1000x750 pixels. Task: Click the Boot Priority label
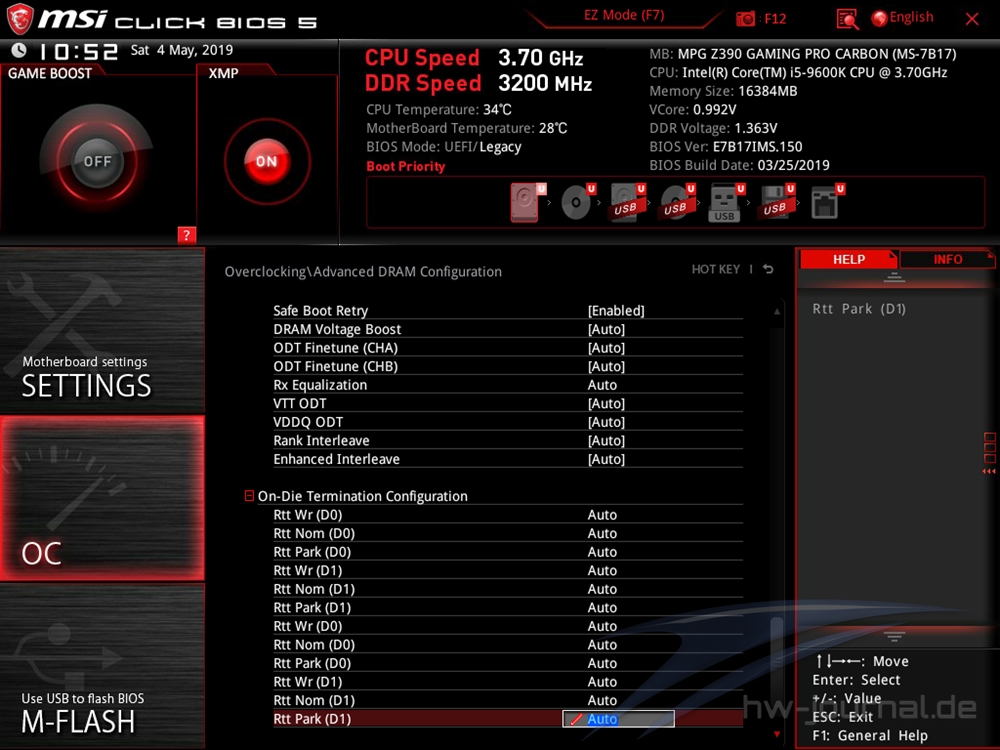406,166
